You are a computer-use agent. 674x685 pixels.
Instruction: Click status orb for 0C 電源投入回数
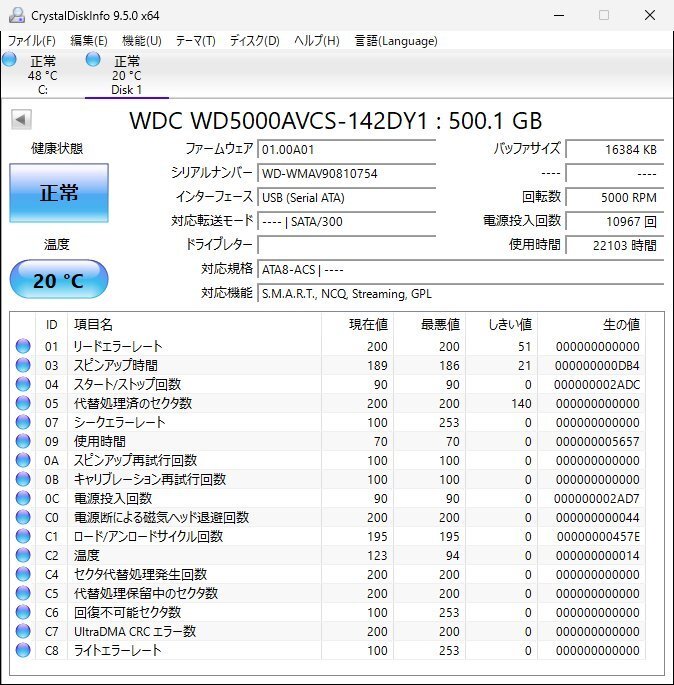coord(23,498)
